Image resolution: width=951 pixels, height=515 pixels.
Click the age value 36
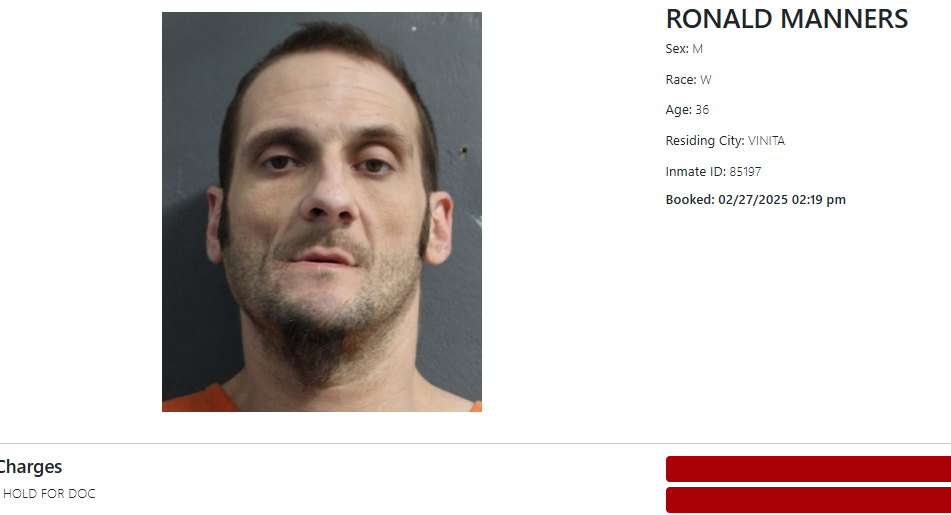(702, 110)
